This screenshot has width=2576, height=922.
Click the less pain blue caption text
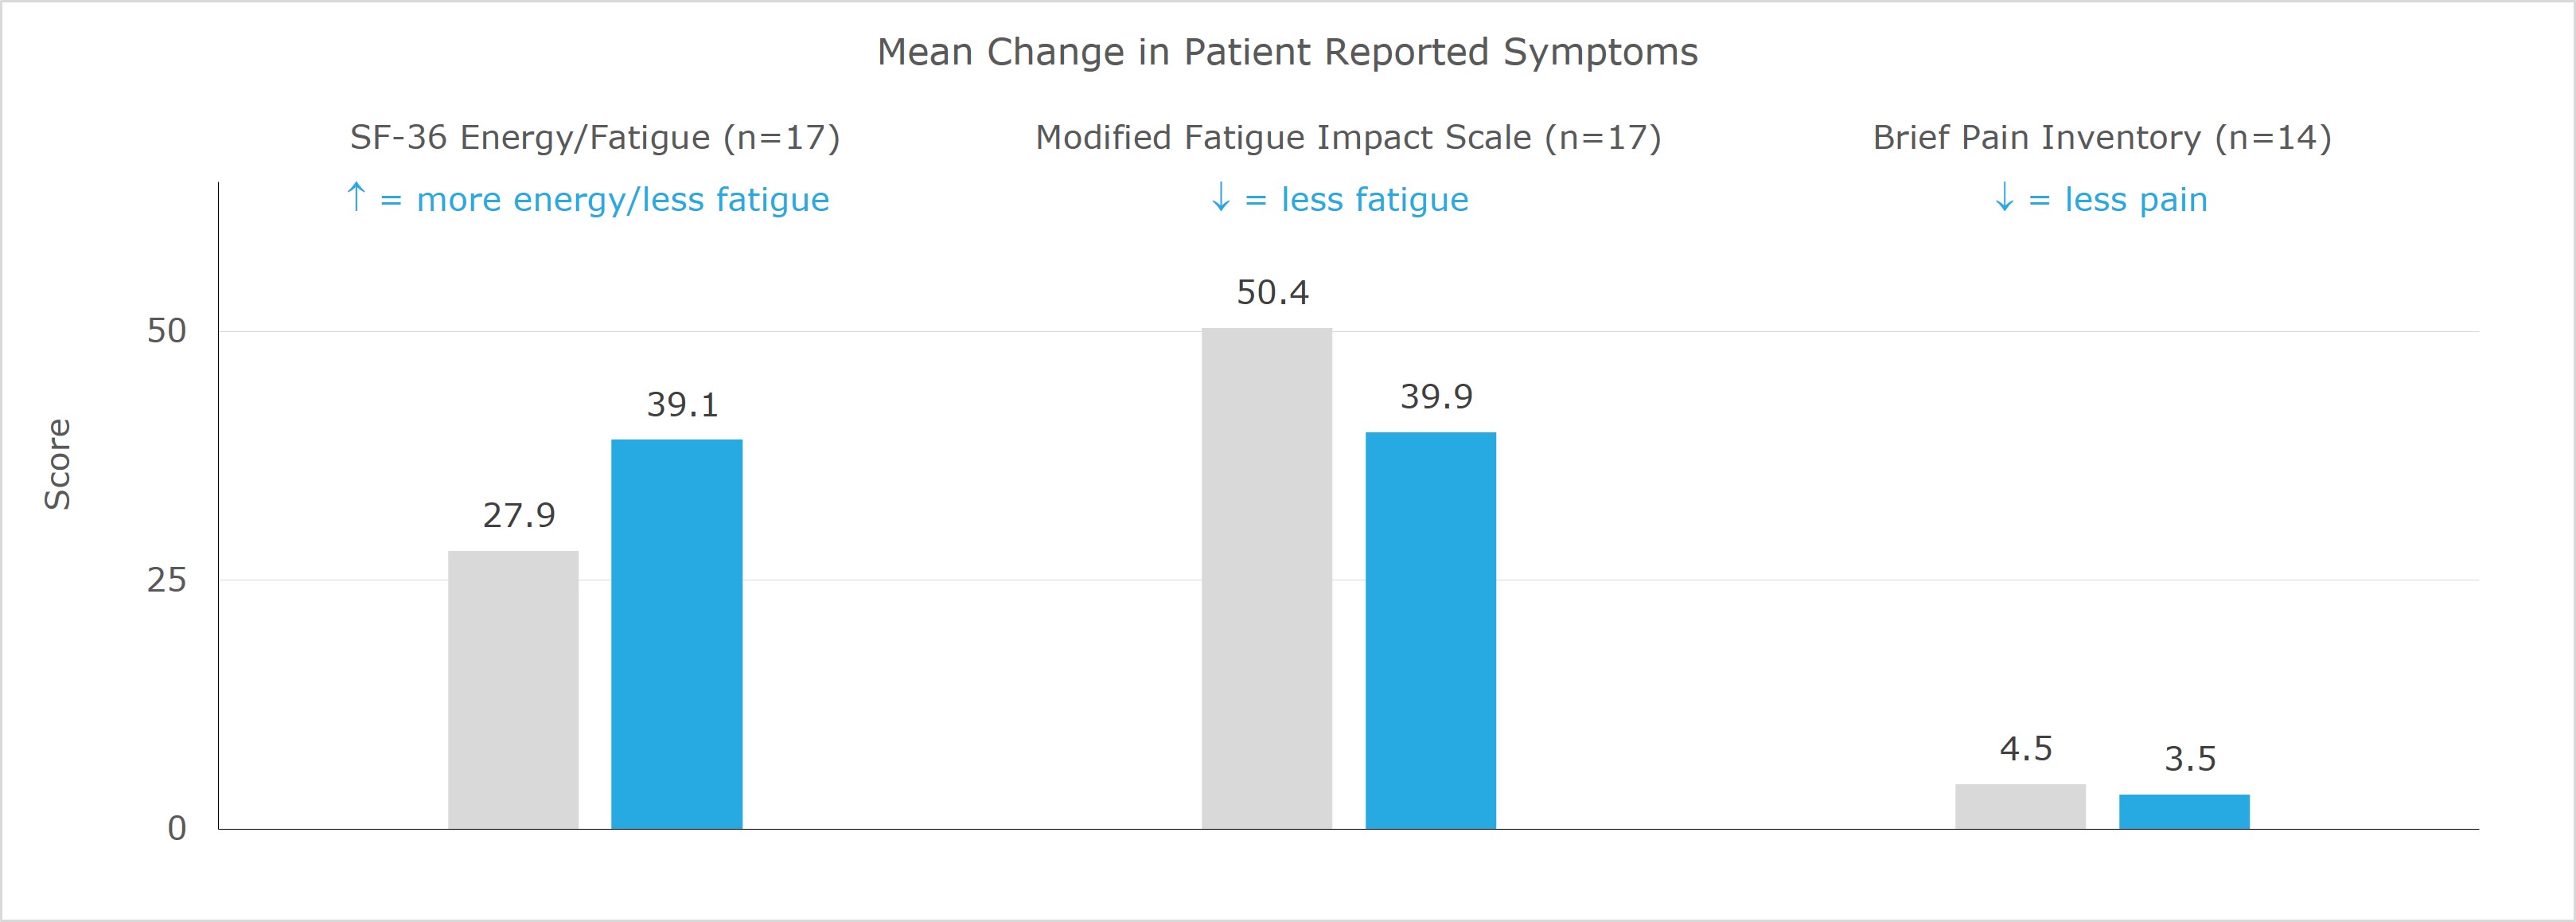tap(2136, 199)
